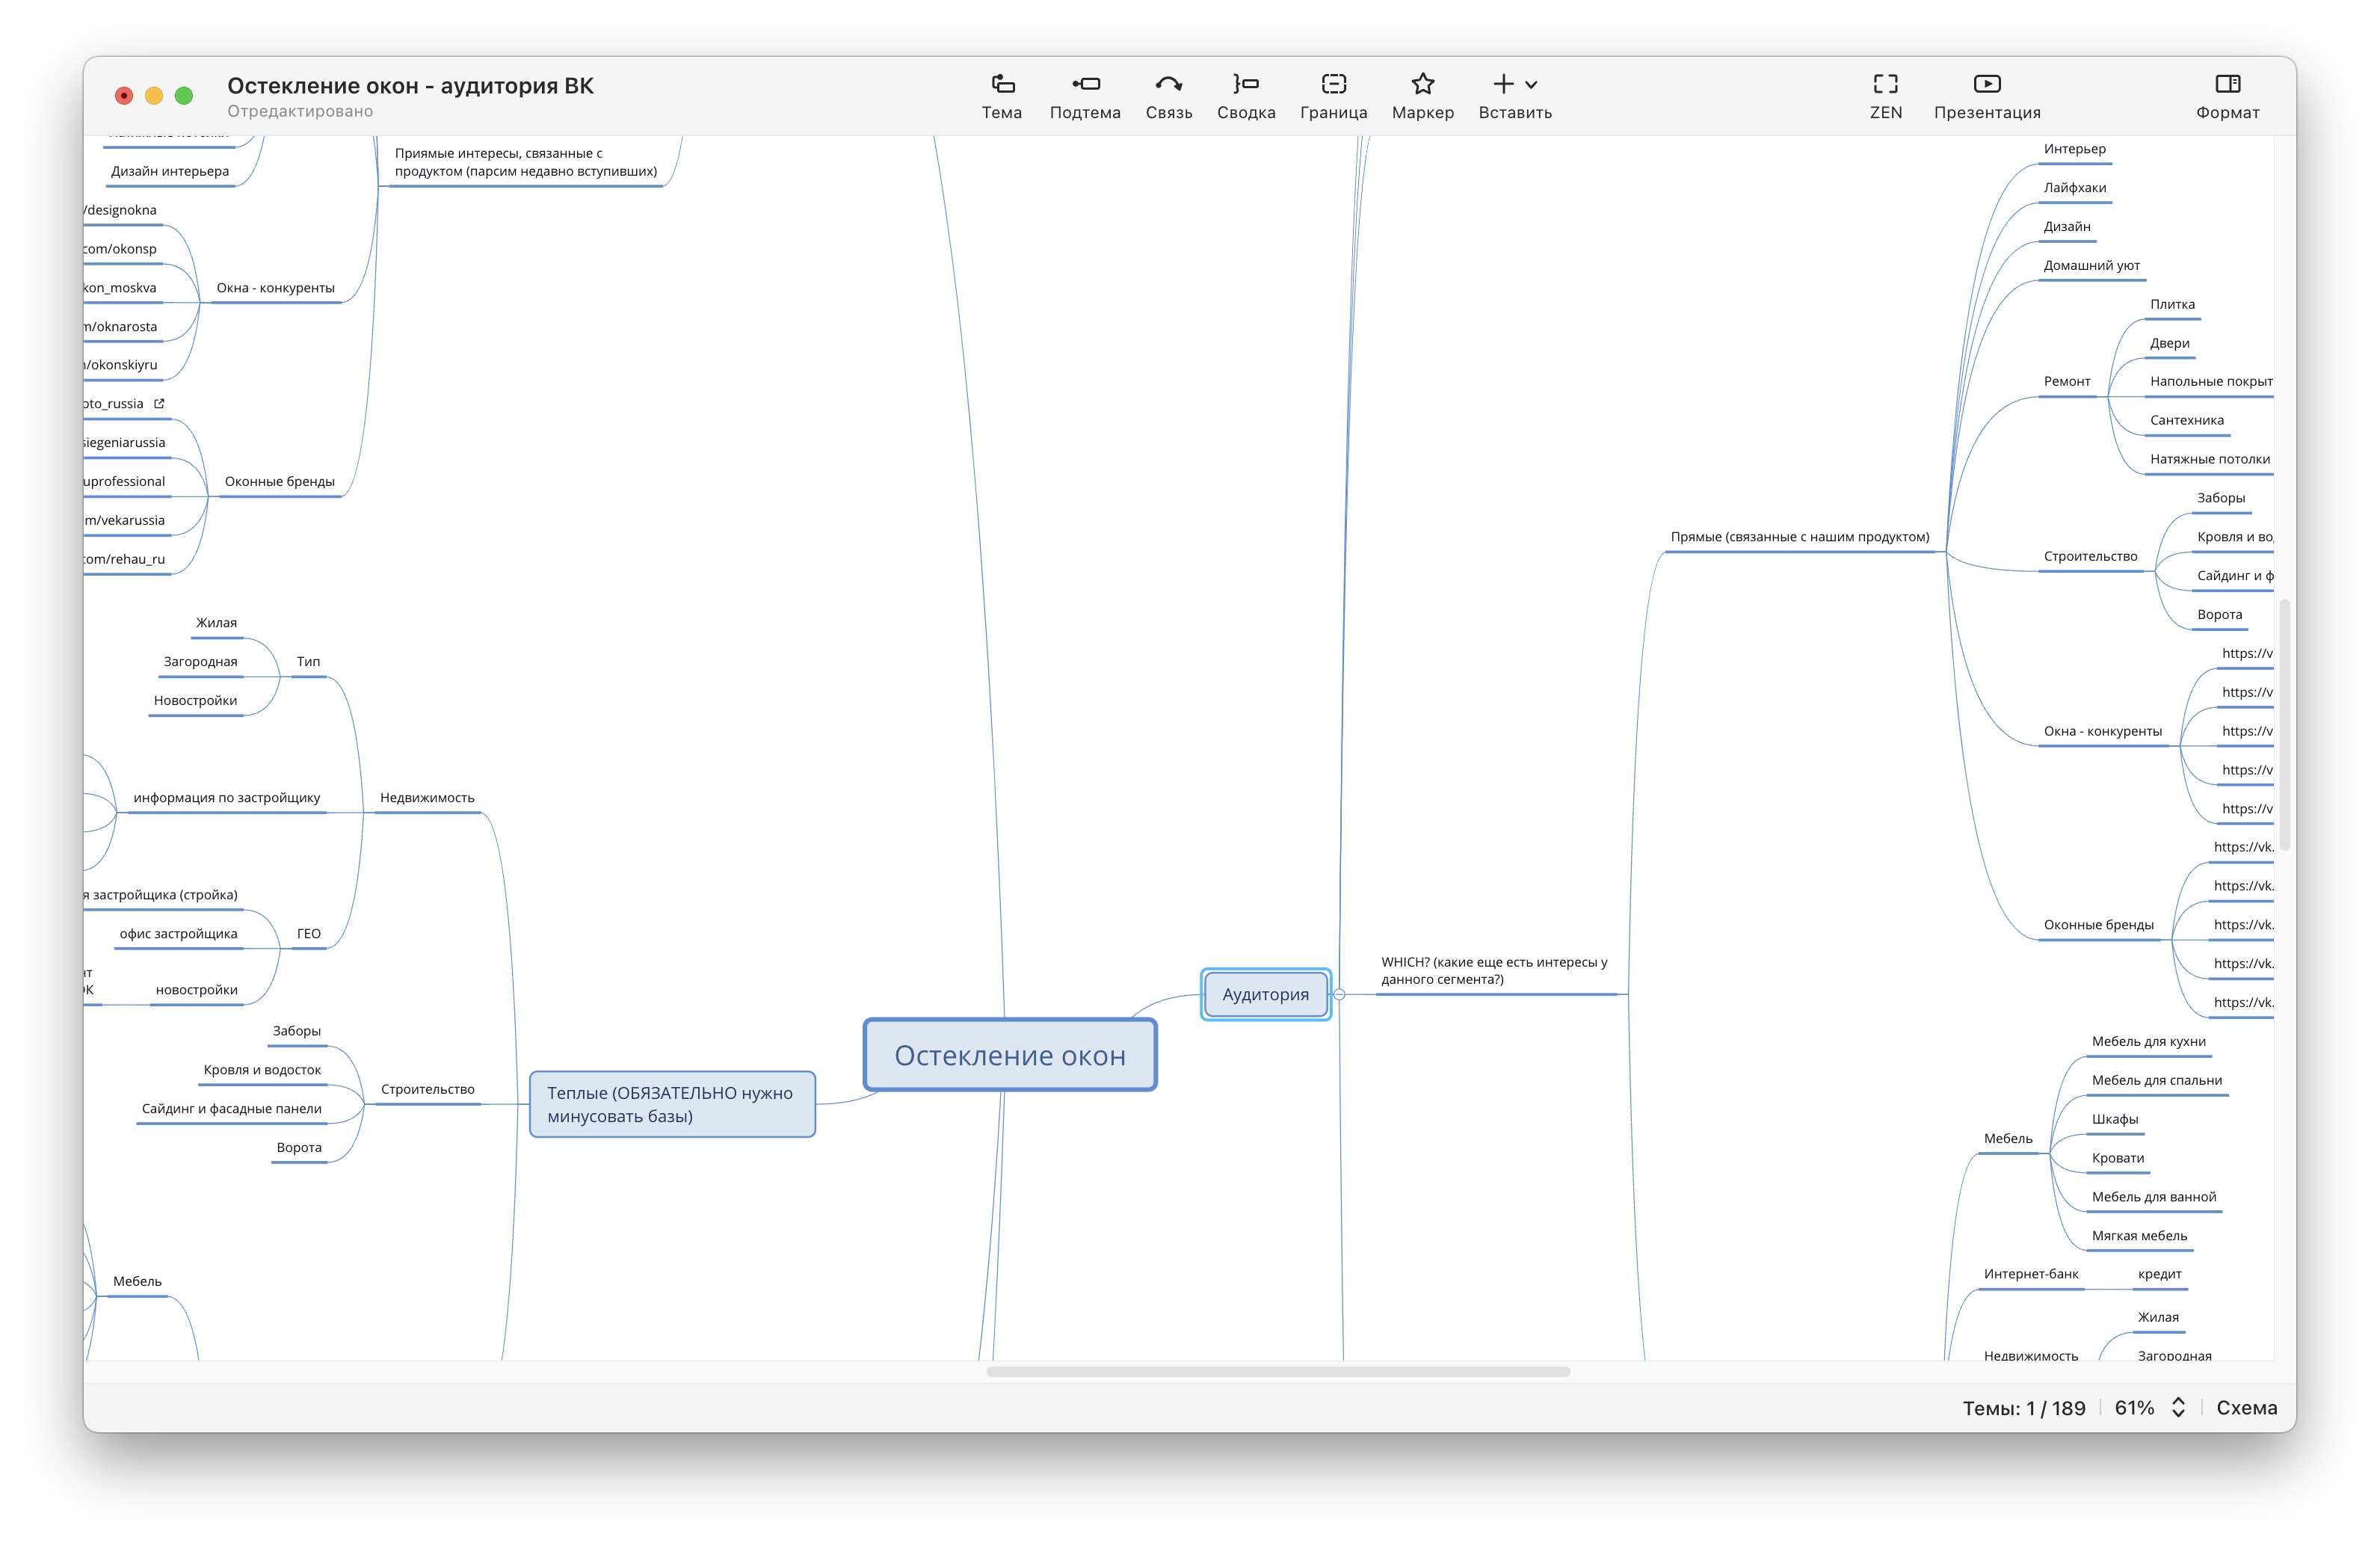
Task: Click the vertical scrollbar on right
Action: (2284, 725)
